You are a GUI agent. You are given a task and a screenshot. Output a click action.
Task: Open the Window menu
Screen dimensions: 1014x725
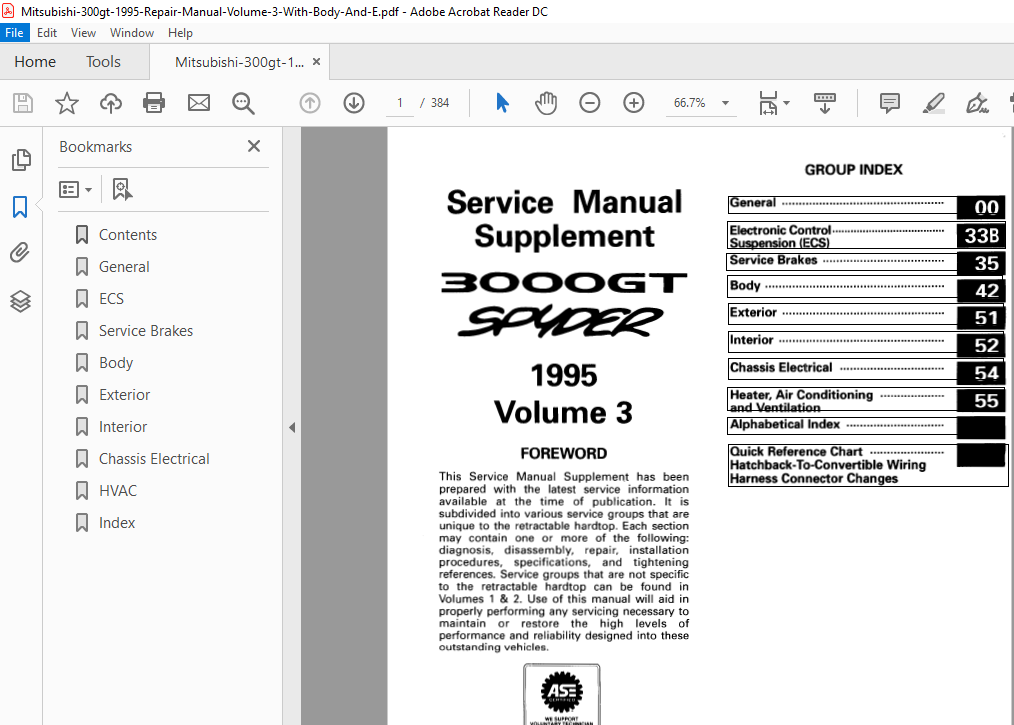pos(132,32)
